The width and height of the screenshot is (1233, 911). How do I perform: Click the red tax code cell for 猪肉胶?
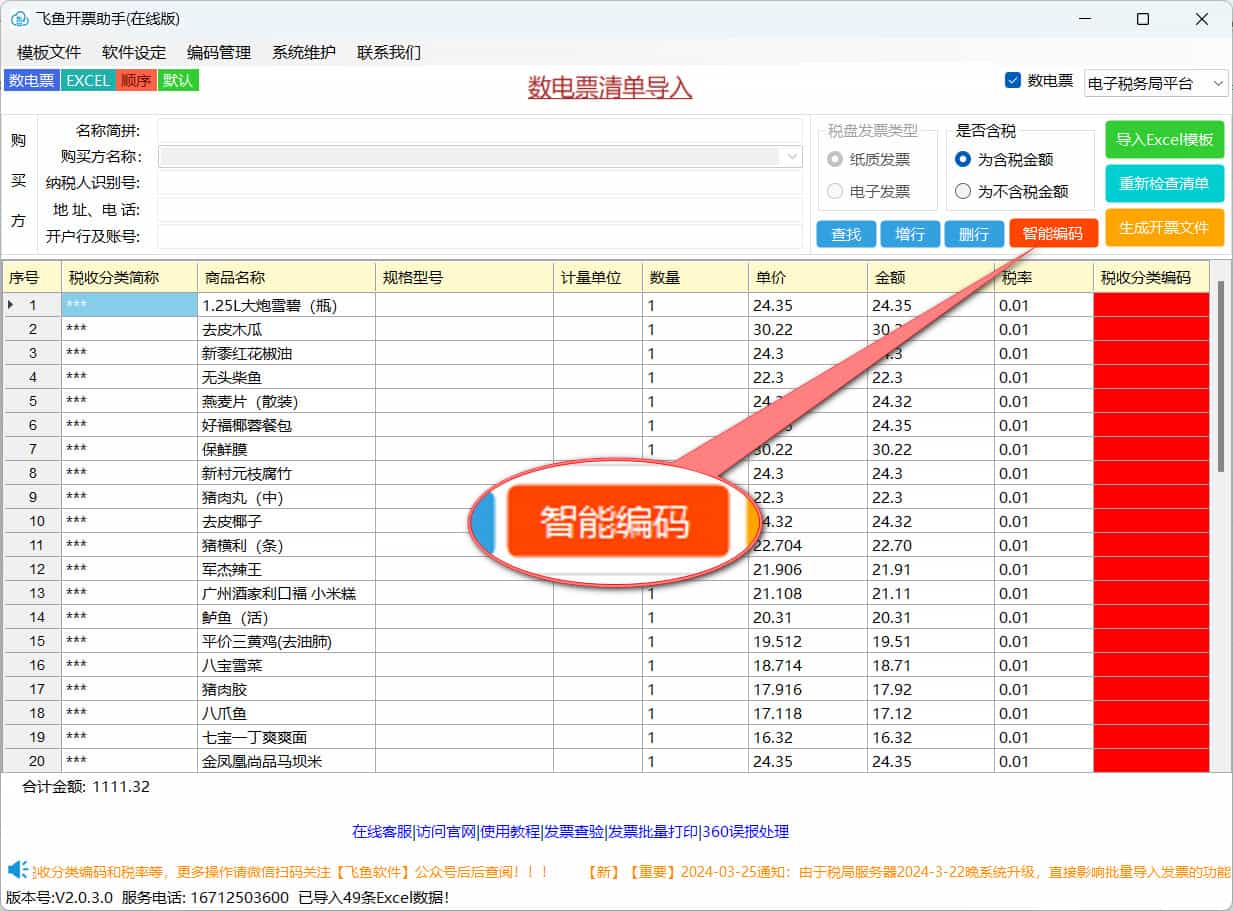pyautogui.click(x=1151, y=689)
